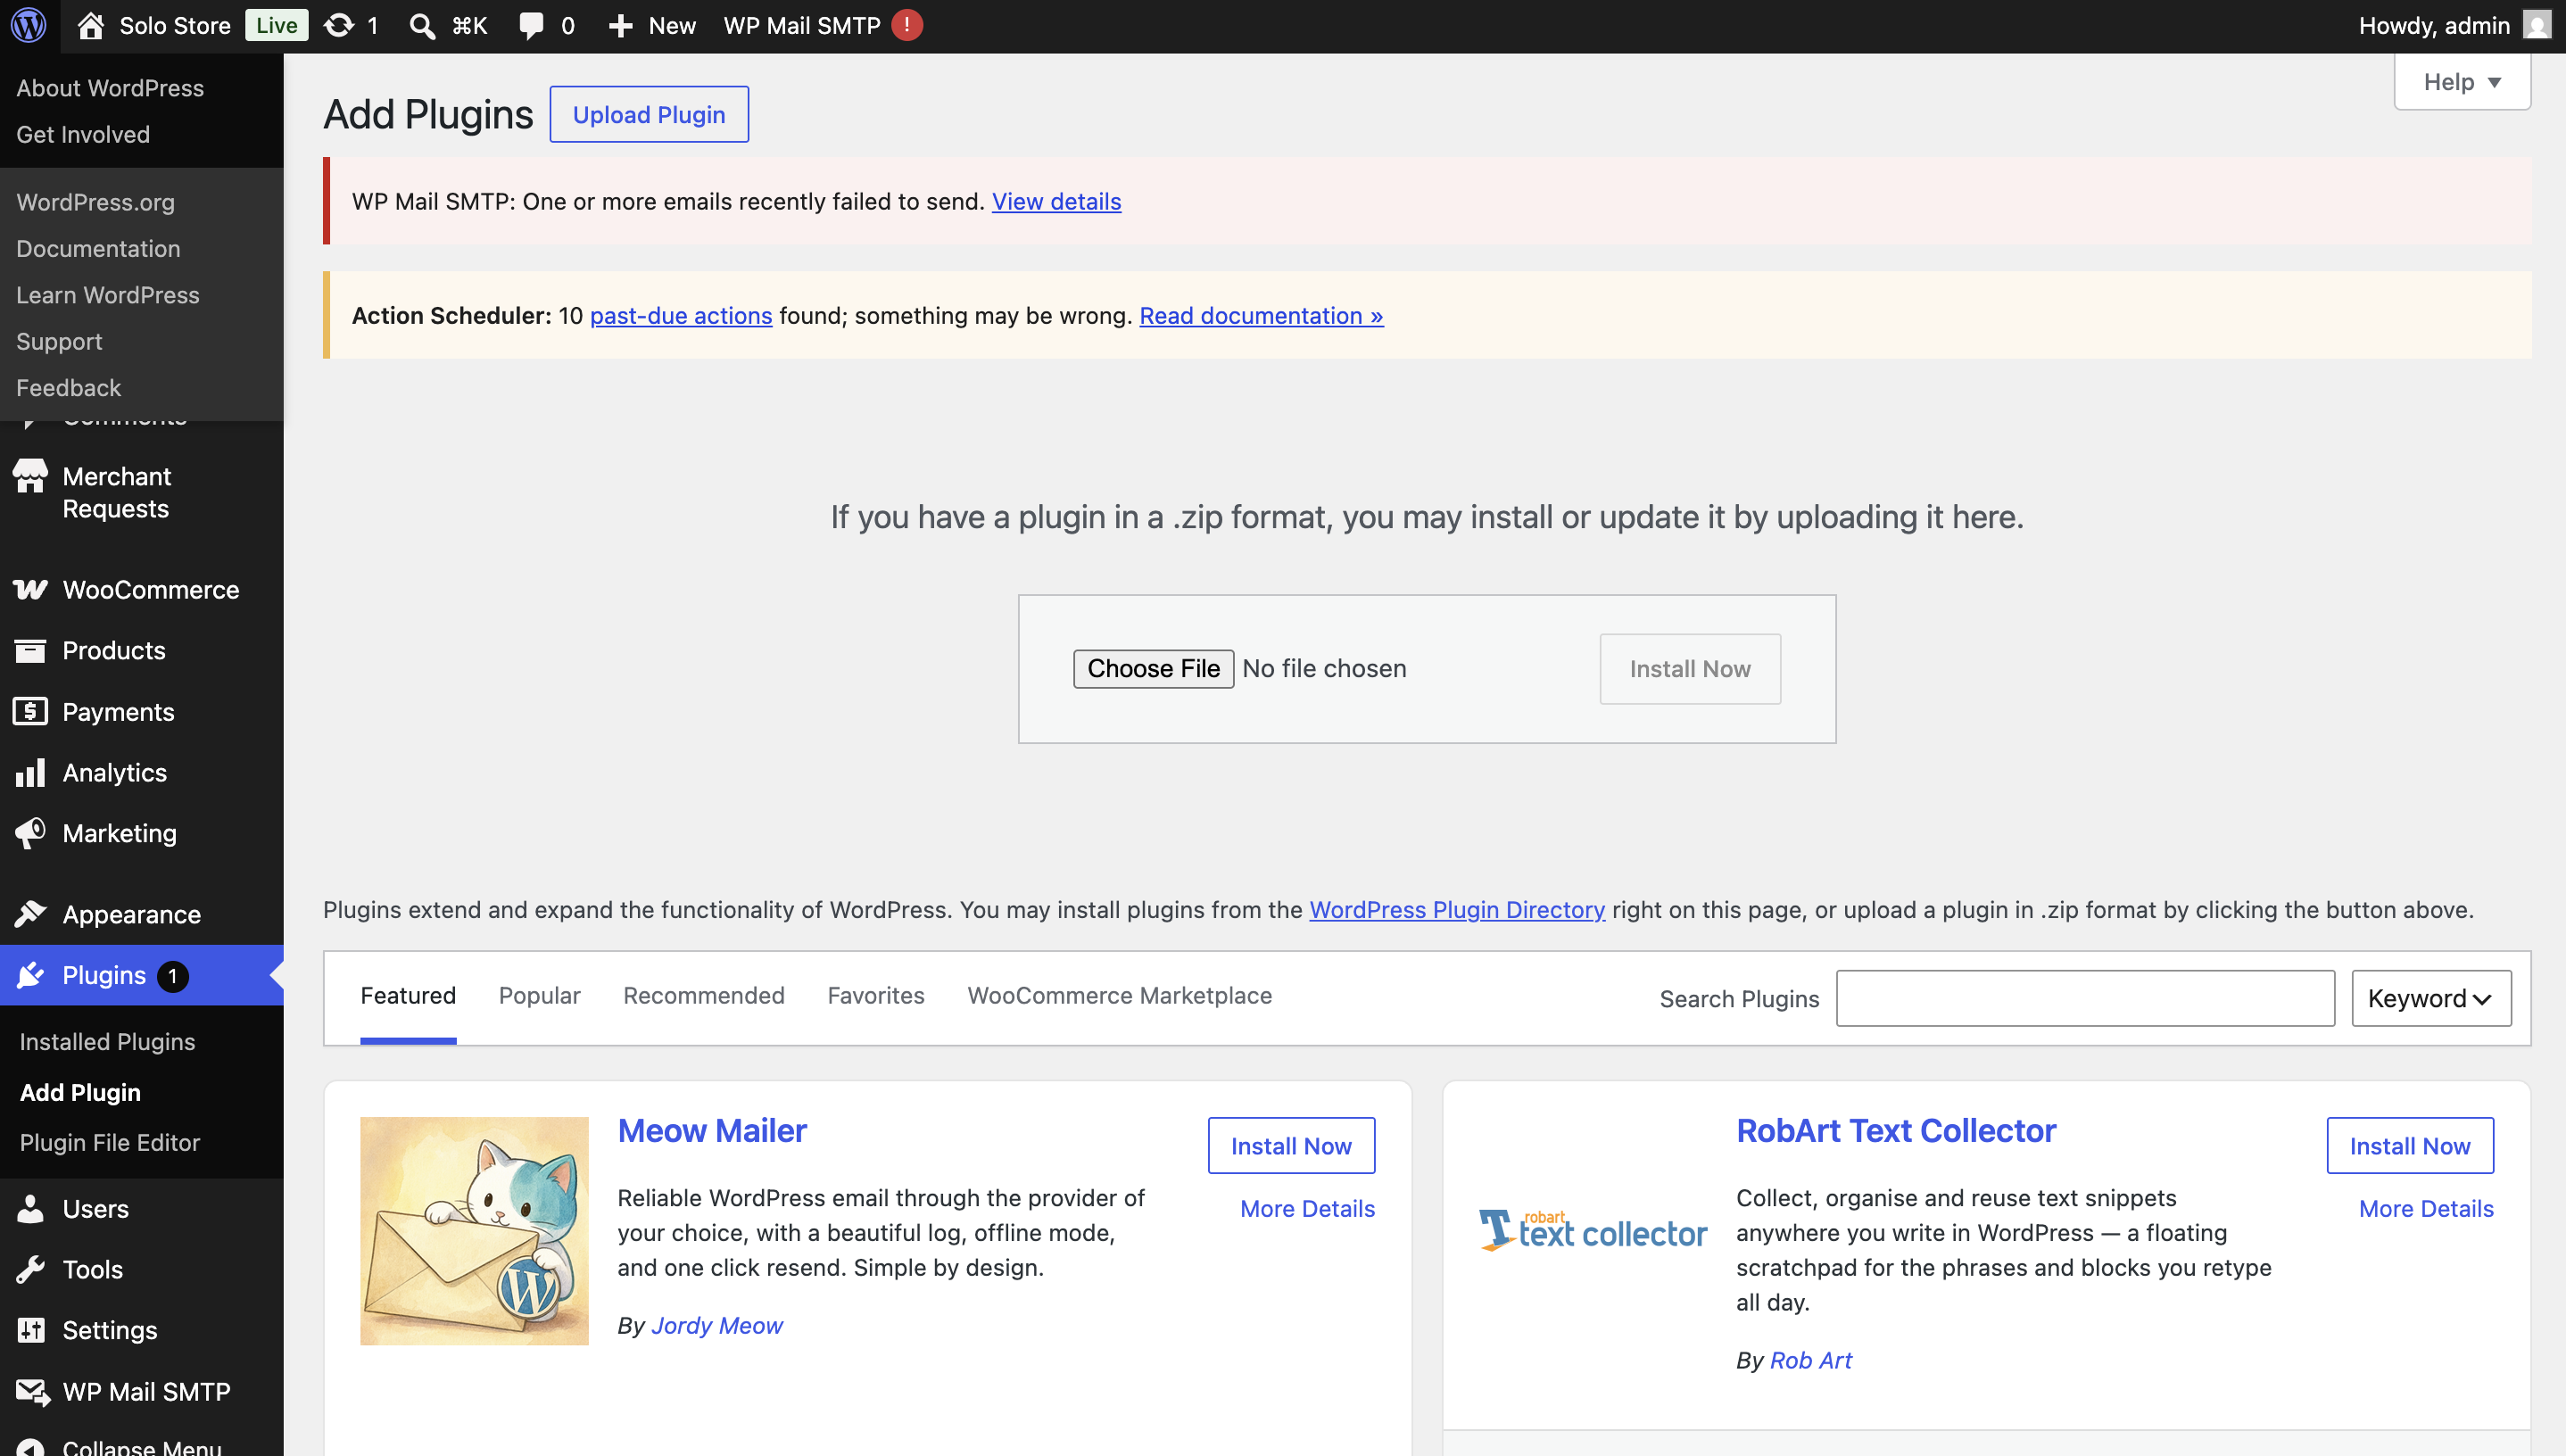Image resolution: width=2566 pixels, height=1456 pixels.
Task: Open WordPress Plugin Directory link
Action: tap(1457, 910)
